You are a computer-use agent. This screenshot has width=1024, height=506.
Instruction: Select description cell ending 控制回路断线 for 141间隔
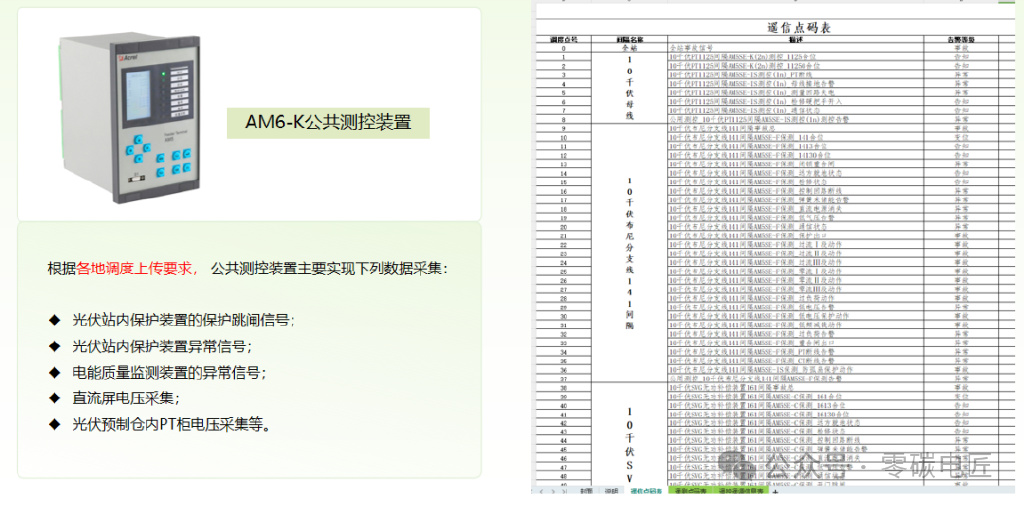point(795,191)
